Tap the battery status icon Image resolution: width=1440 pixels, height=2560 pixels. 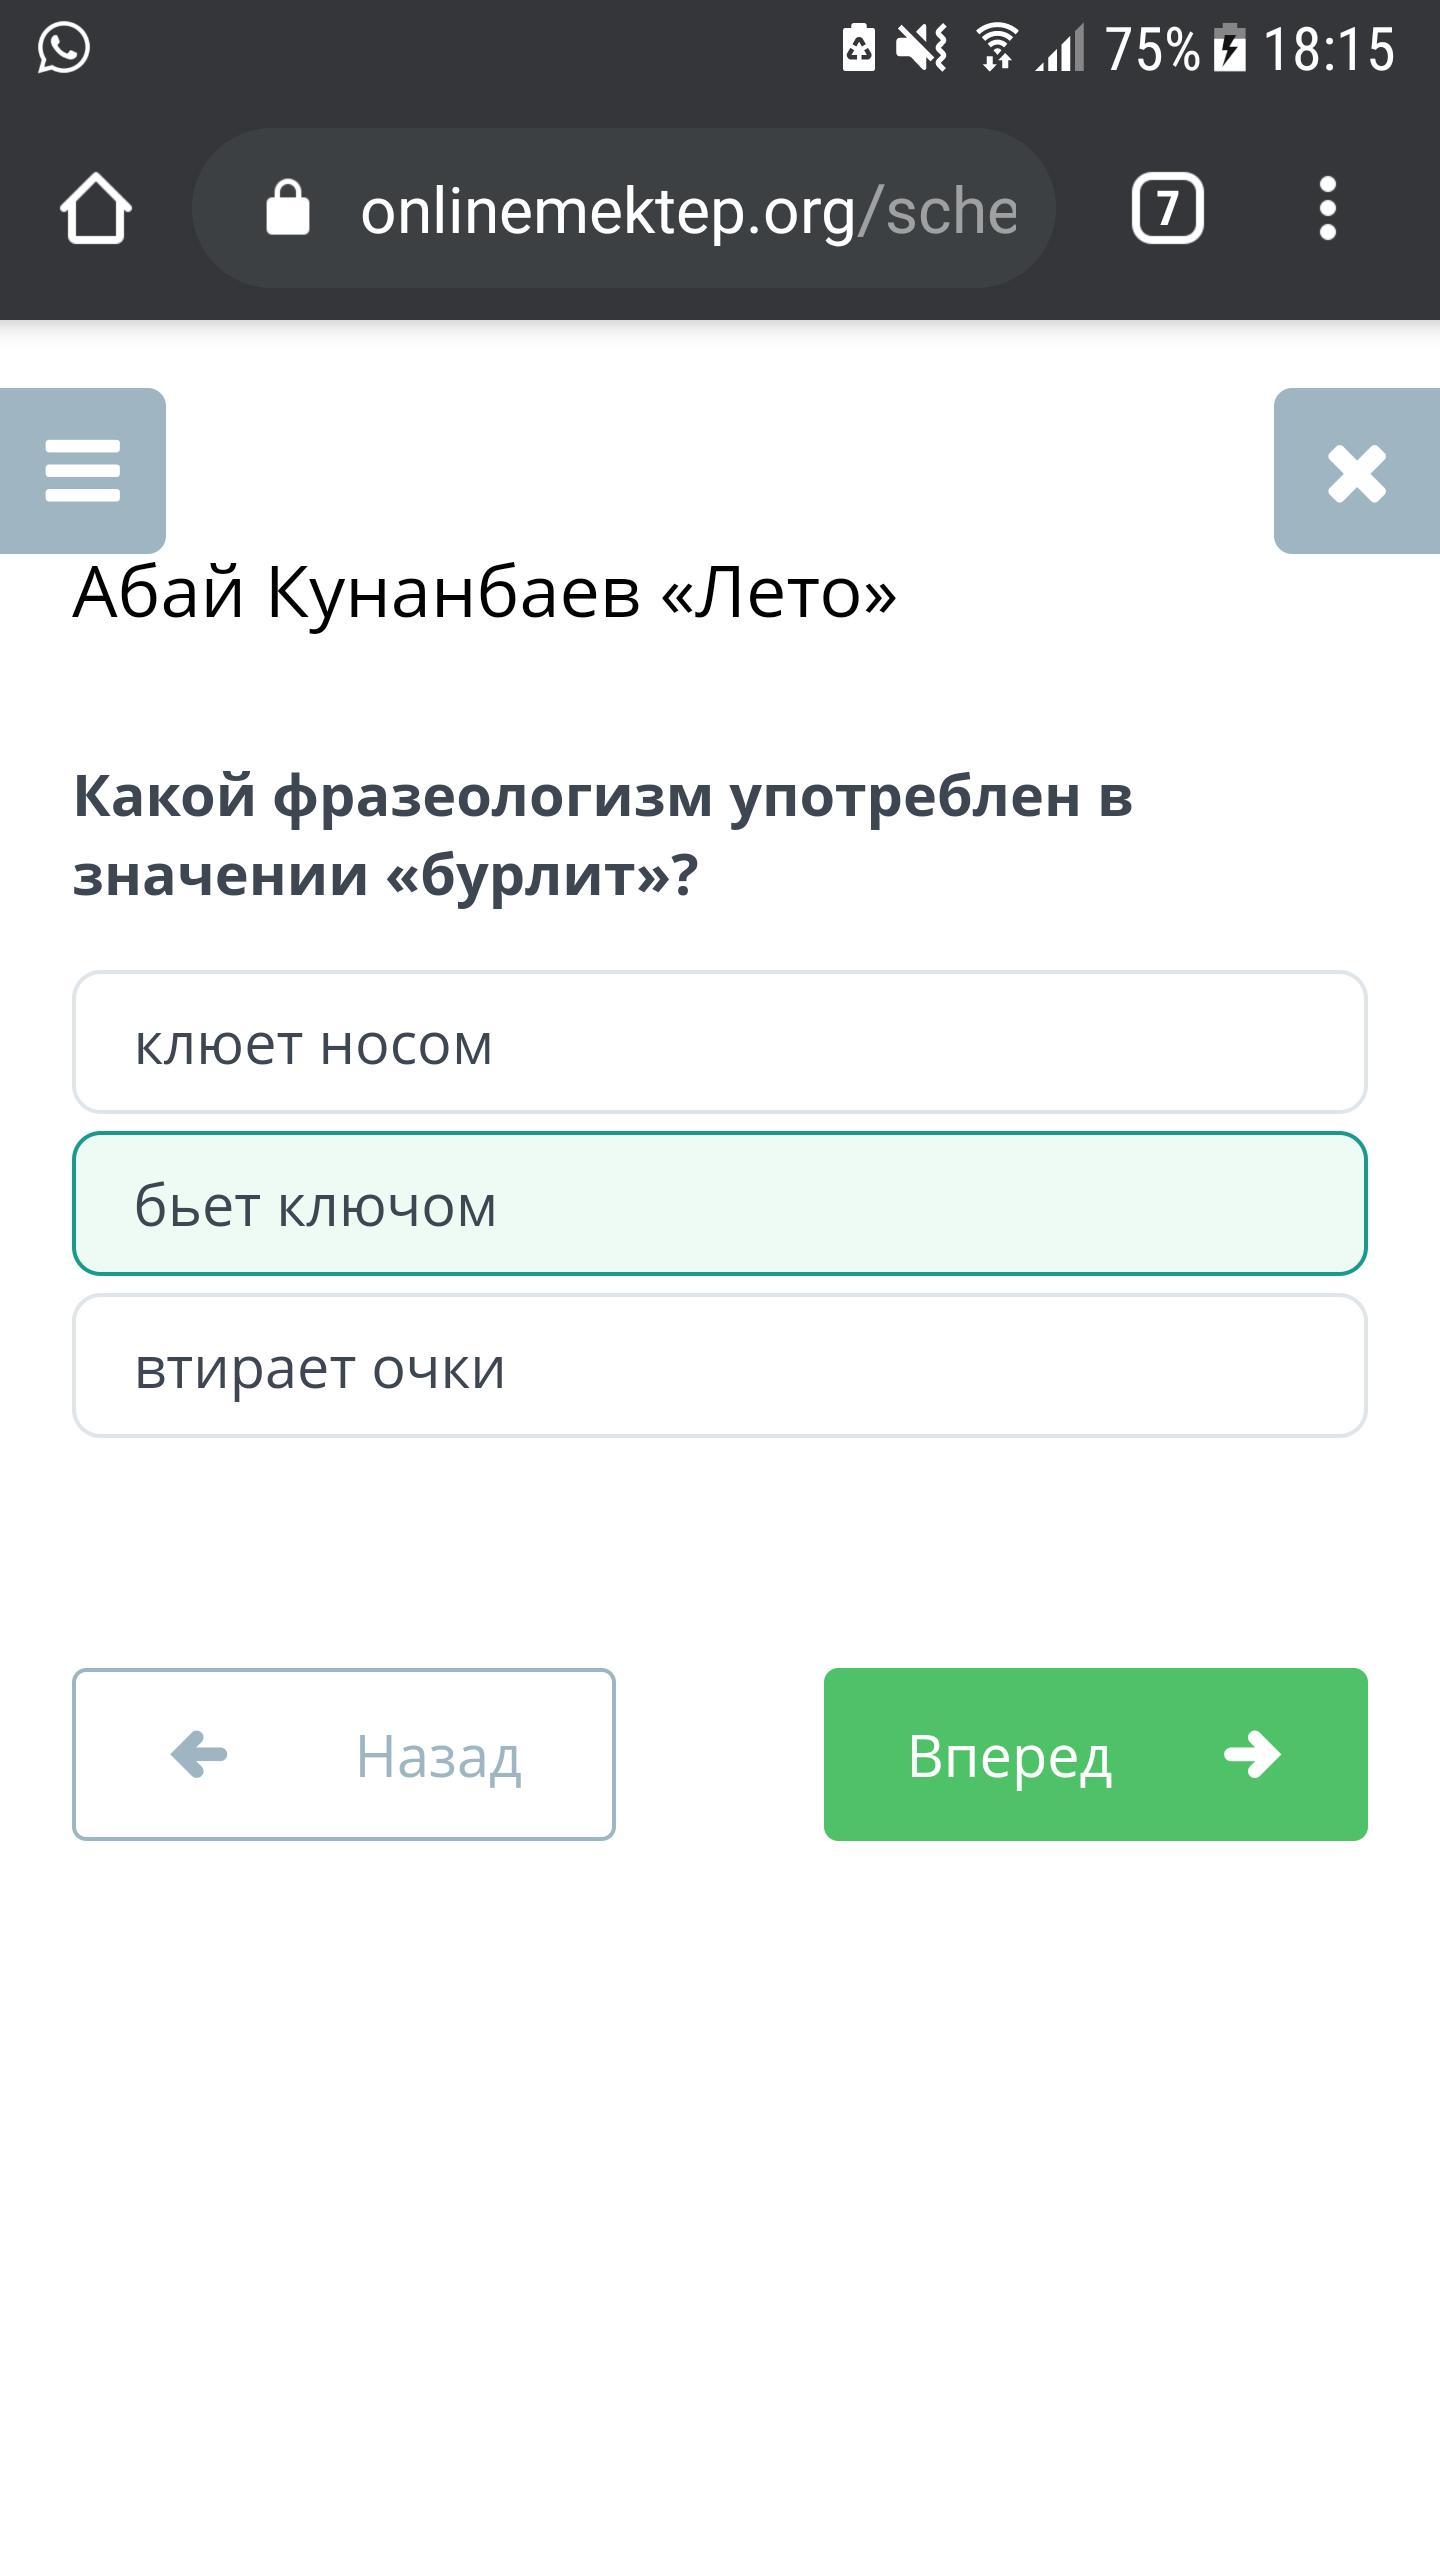(1230, 48)
